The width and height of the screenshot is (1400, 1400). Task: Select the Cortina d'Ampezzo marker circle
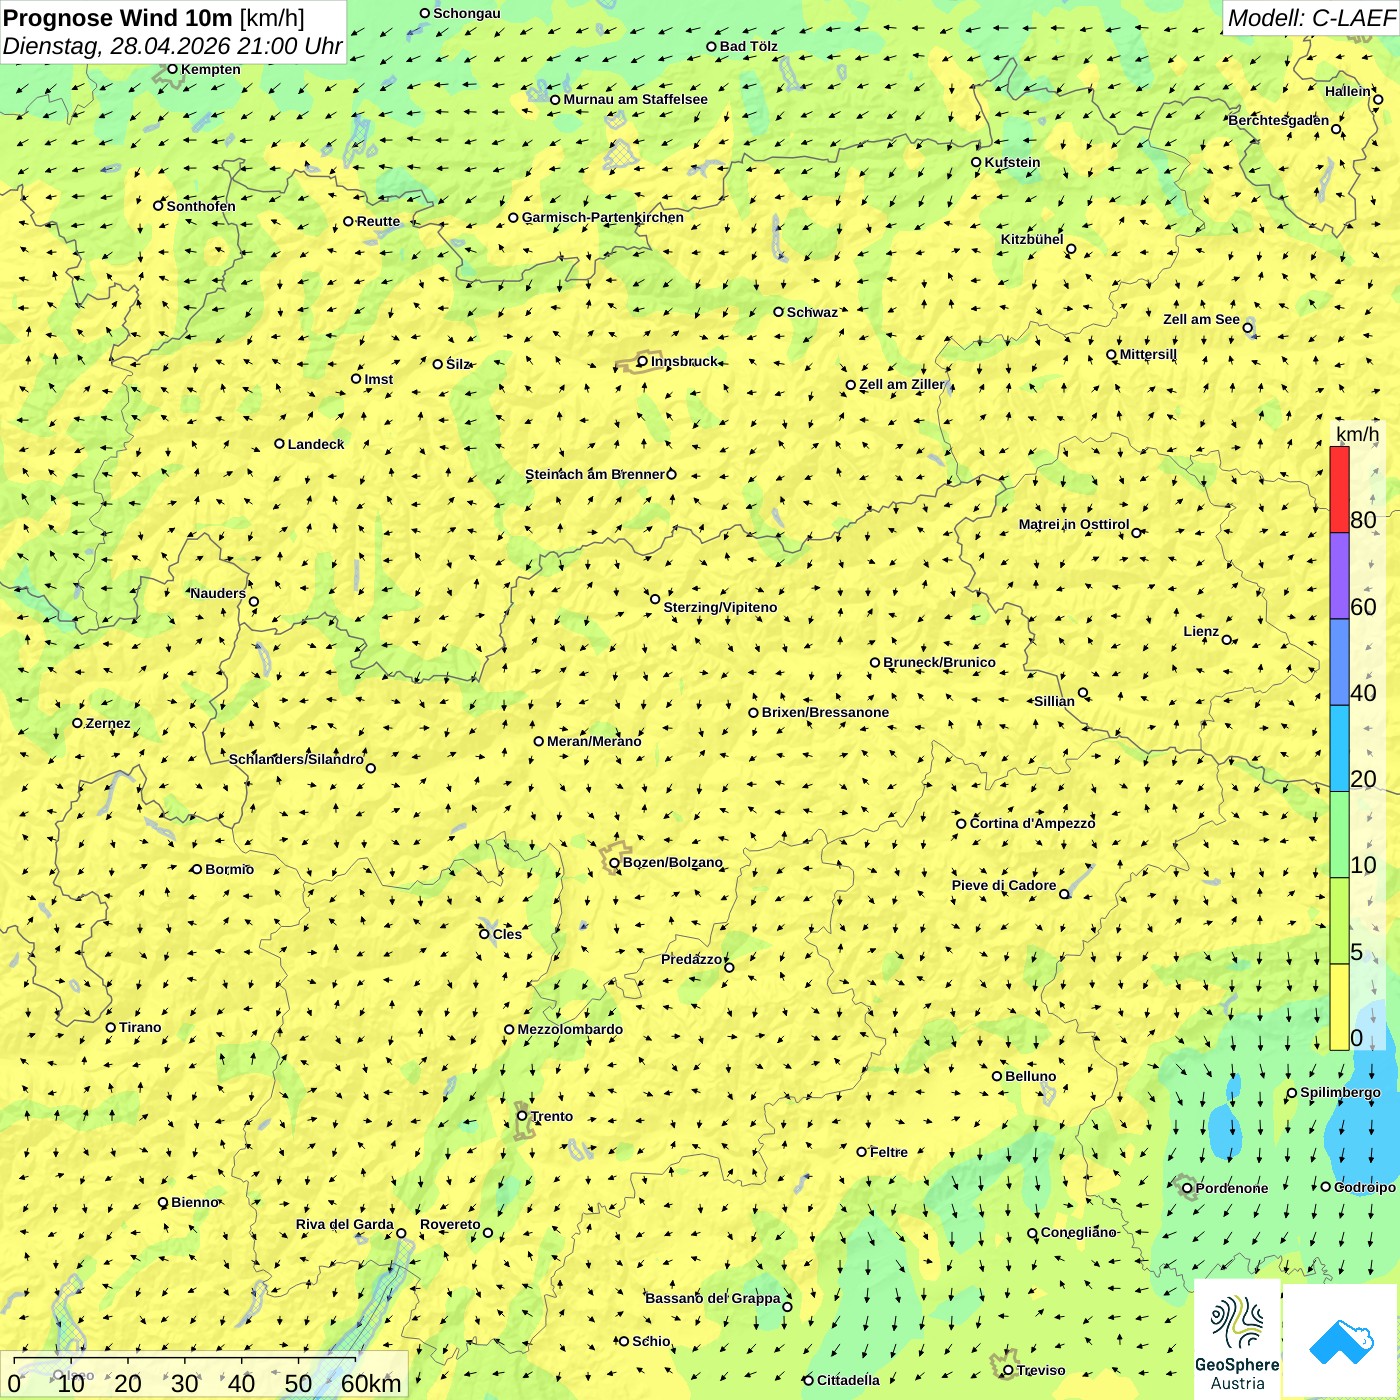coord(962,824)
